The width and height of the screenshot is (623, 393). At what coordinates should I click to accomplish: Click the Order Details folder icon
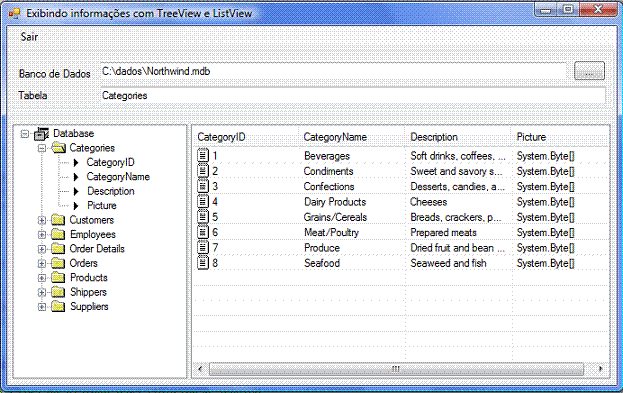click(58, 249)
